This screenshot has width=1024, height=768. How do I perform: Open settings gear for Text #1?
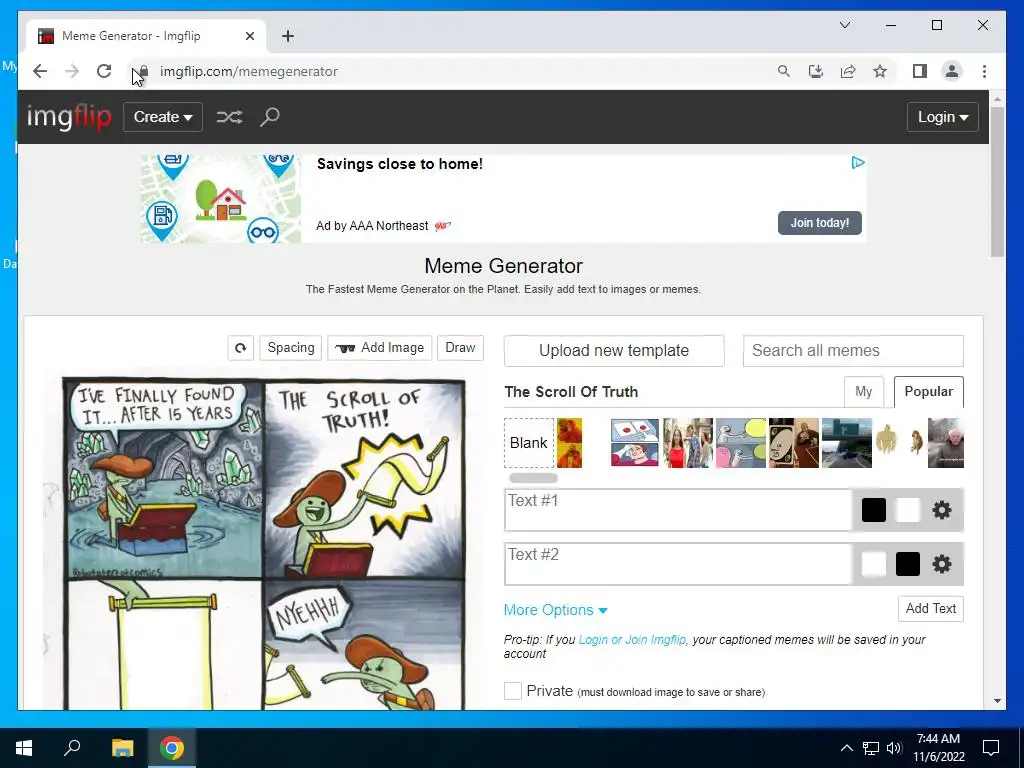pyautogui.click(x=942, y=510)
